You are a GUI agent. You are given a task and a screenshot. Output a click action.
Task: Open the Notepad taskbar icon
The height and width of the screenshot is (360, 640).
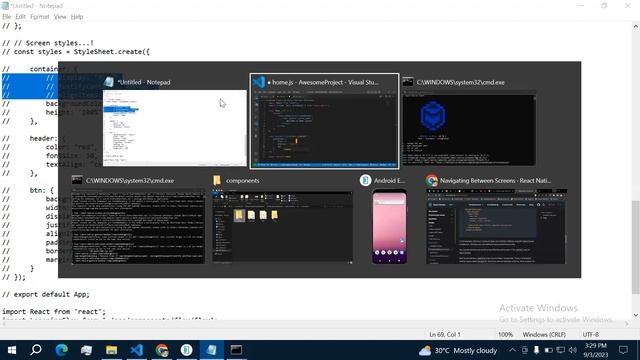click(211, 350)
